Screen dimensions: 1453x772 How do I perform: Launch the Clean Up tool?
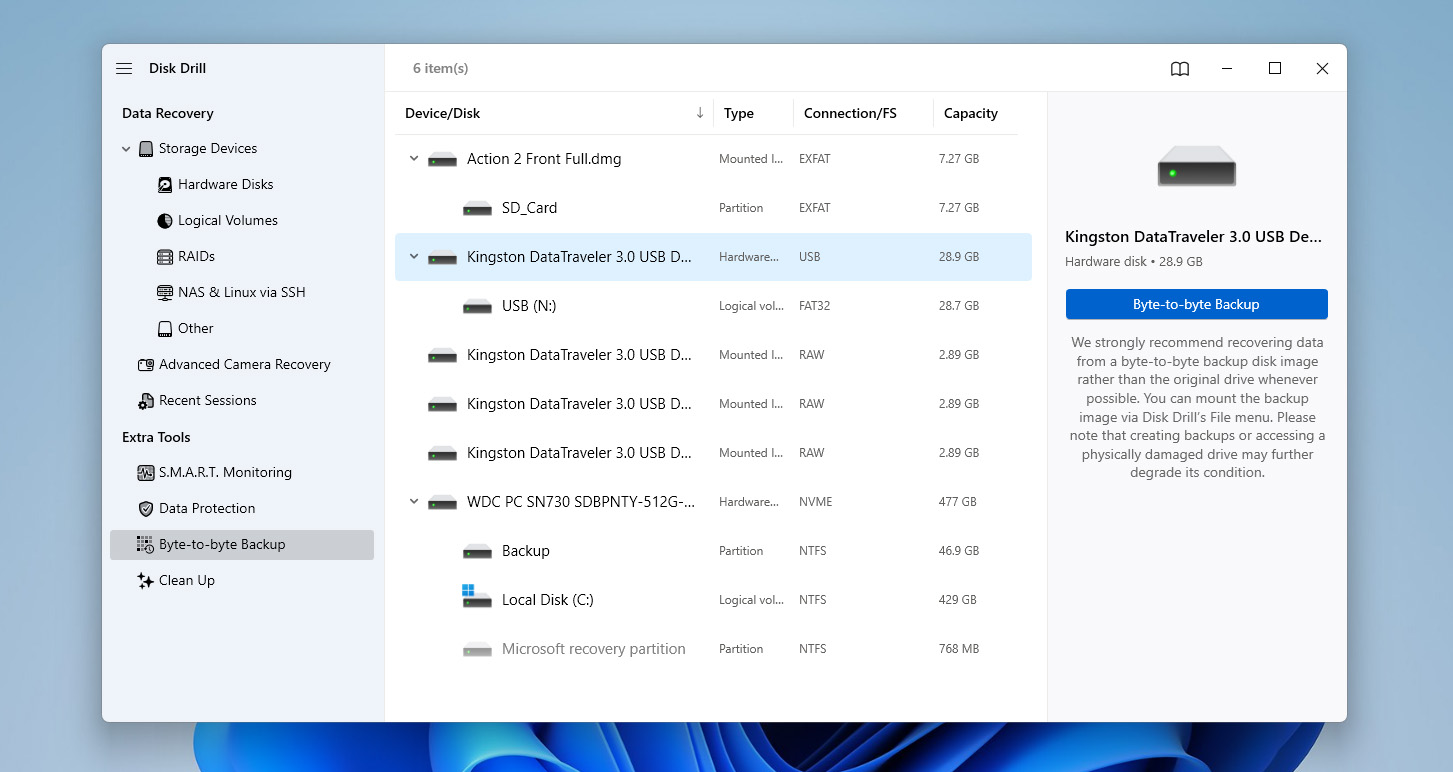(187, 580)
